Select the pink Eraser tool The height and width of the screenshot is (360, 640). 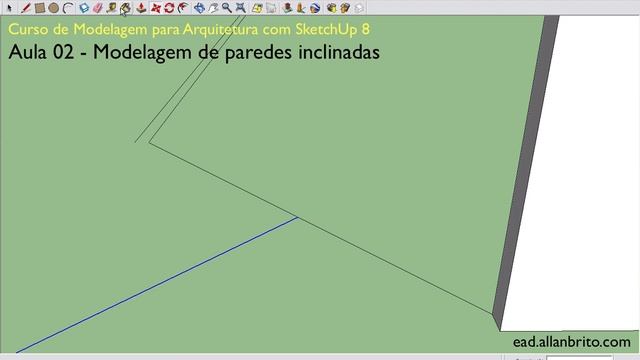click(x=98, y=8)
